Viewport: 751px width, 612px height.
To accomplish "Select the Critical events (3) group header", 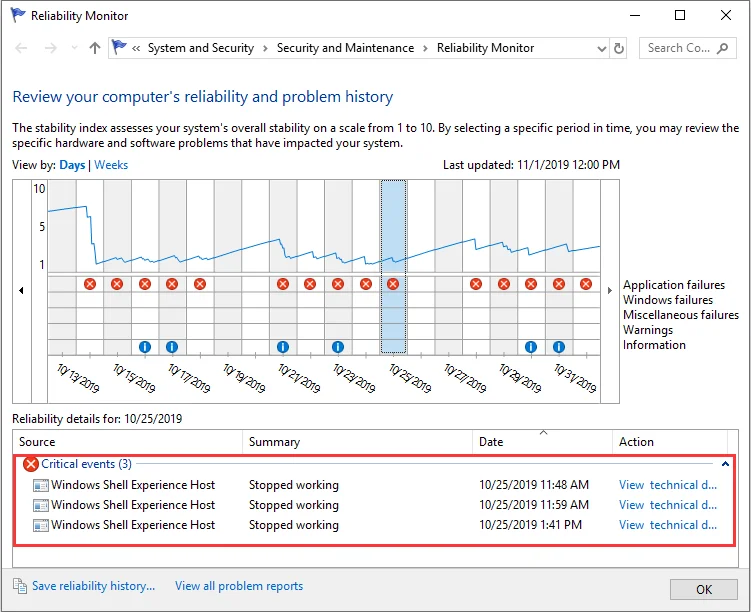I will (86, 464).
